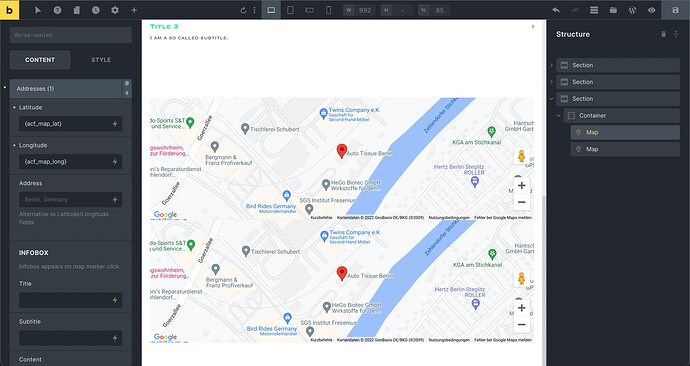Open the templates folder icon

click(613, 10)
